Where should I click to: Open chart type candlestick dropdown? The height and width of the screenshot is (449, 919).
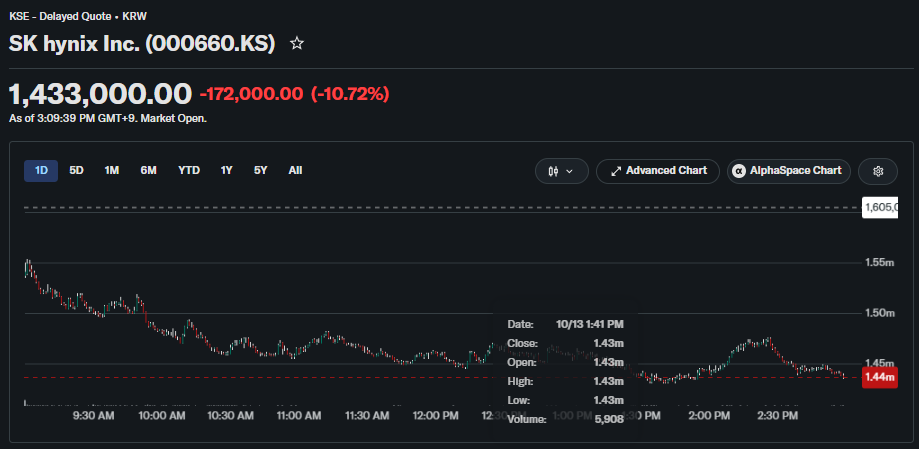click(561, 171)
